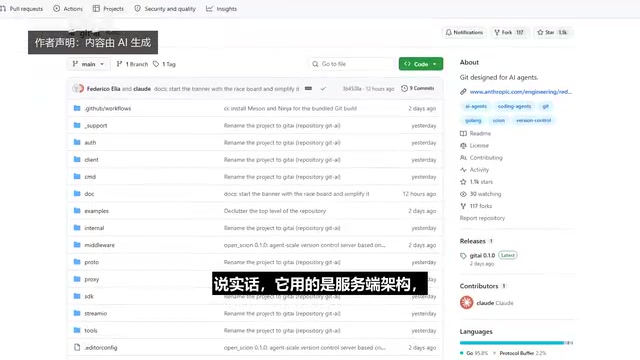View the 117 forks link

tap(476, 206)
